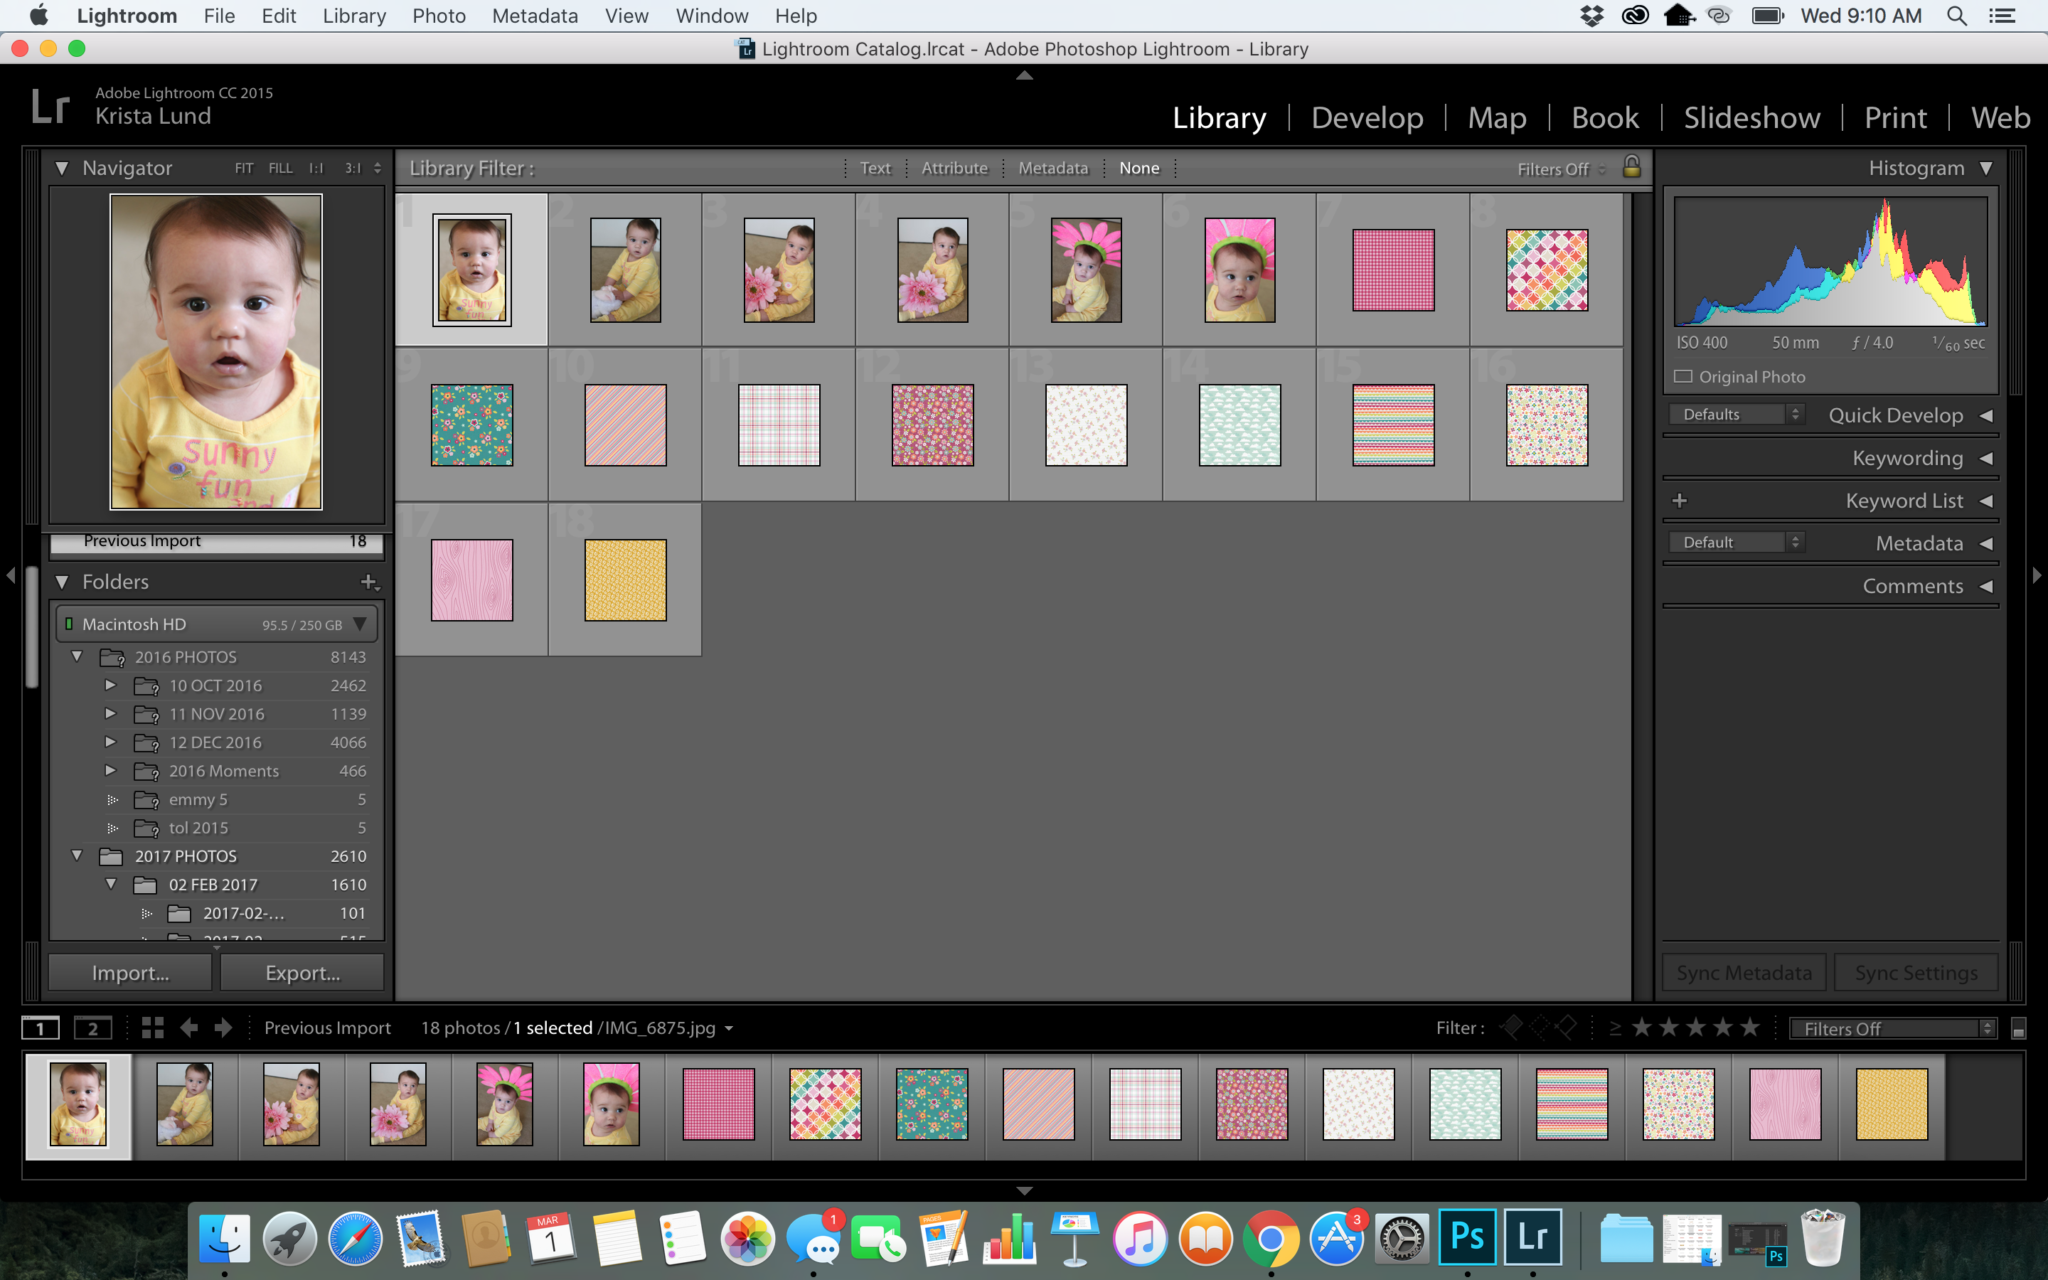2048x1280 pixels.
Task: Select the Attribute library filter
Action: [x=954, y=168]
